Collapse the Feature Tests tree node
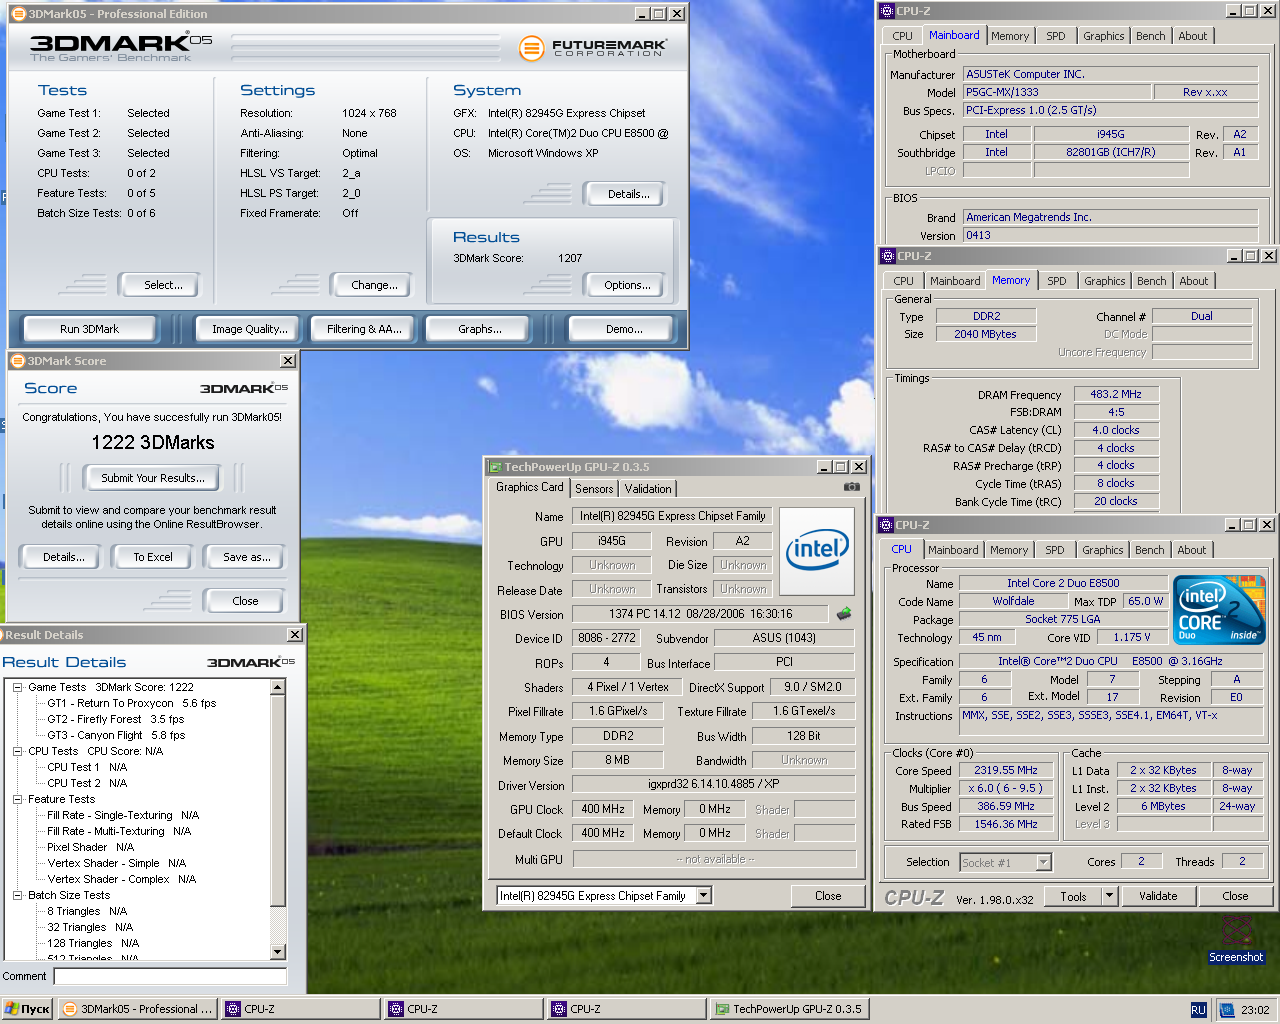This screenshot has width=1280, height=1024. coord(18,799)
